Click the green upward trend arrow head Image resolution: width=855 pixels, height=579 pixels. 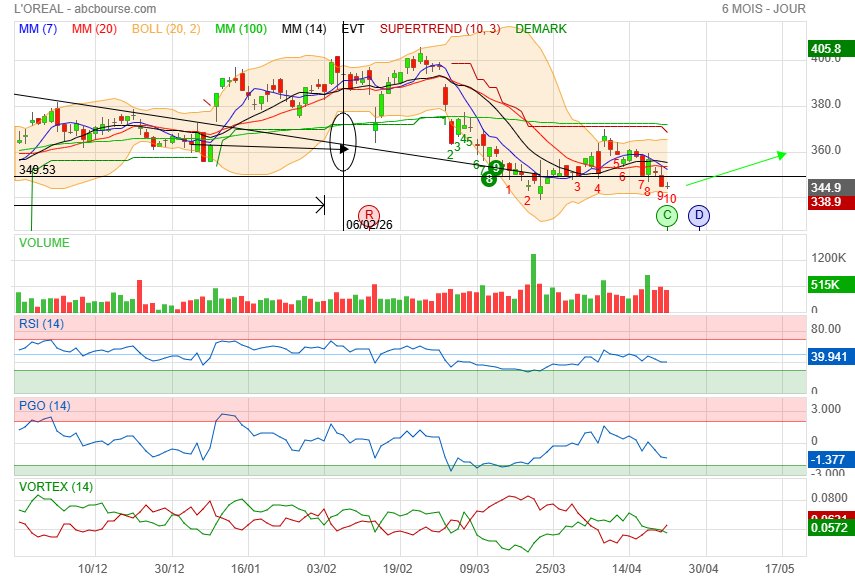(x=782, y=155)
